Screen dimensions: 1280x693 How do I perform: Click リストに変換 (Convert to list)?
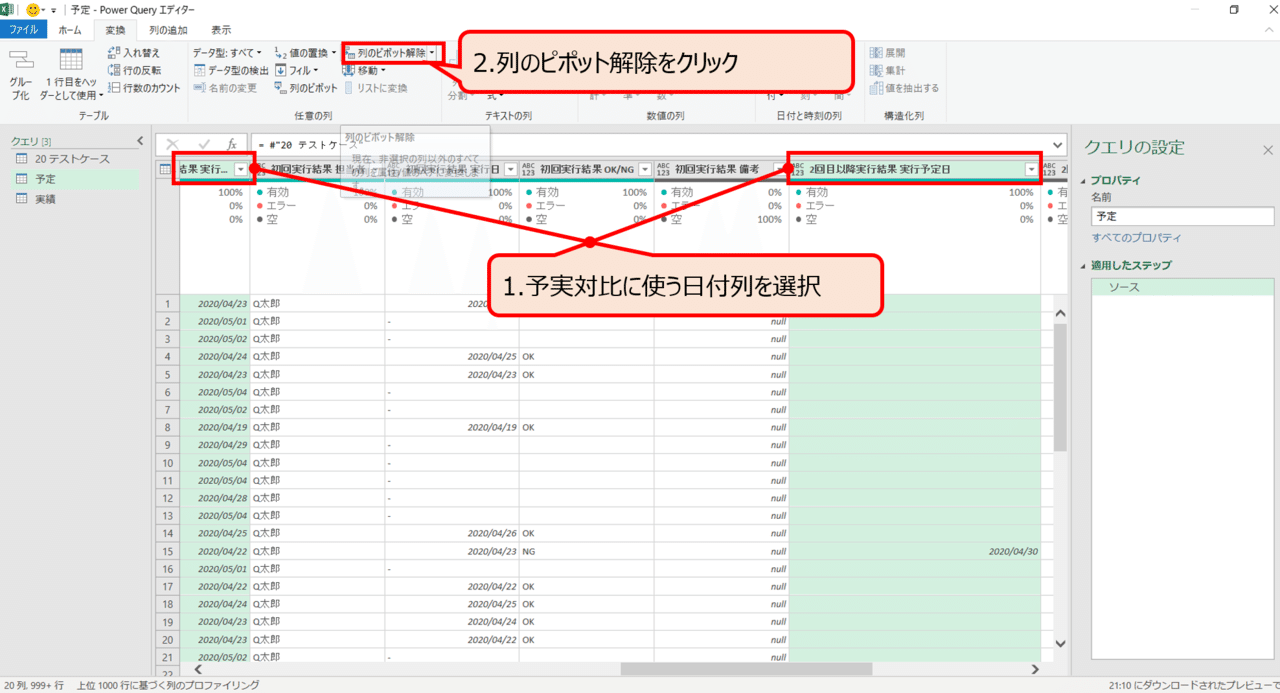click(x=375, y=88)
